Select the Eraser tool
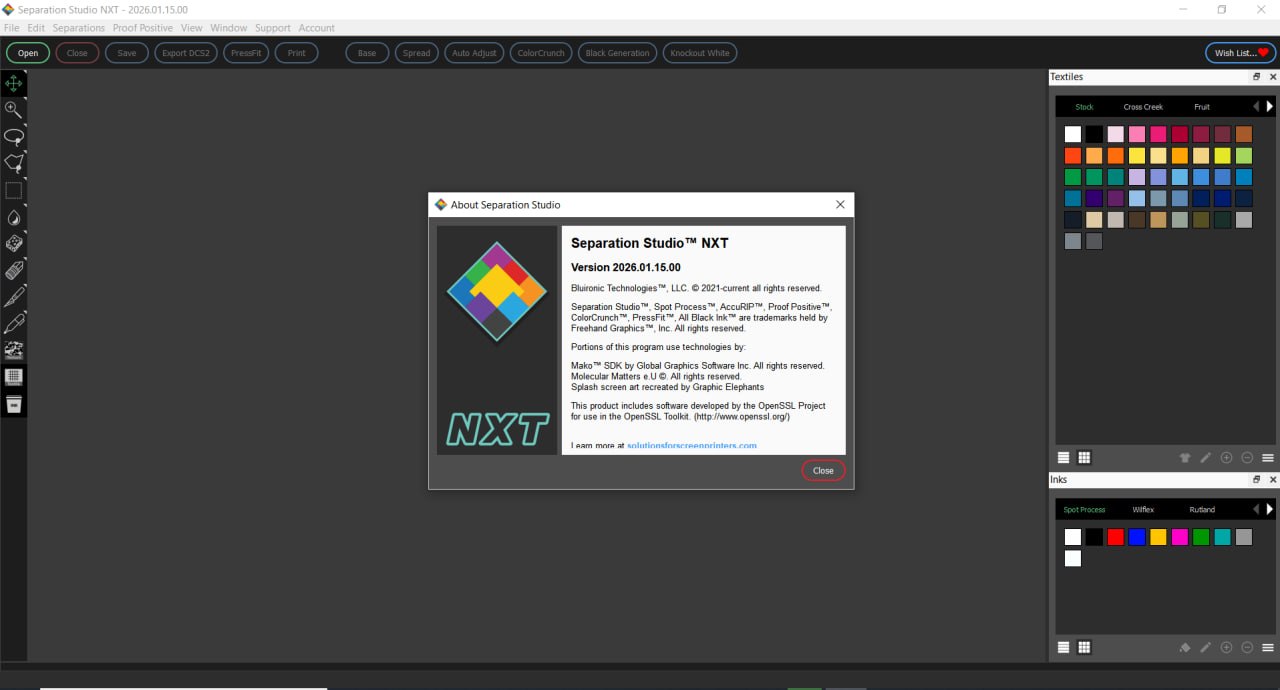The height and width of the screenshot is (690, 1280). click(x=13, y=270)
